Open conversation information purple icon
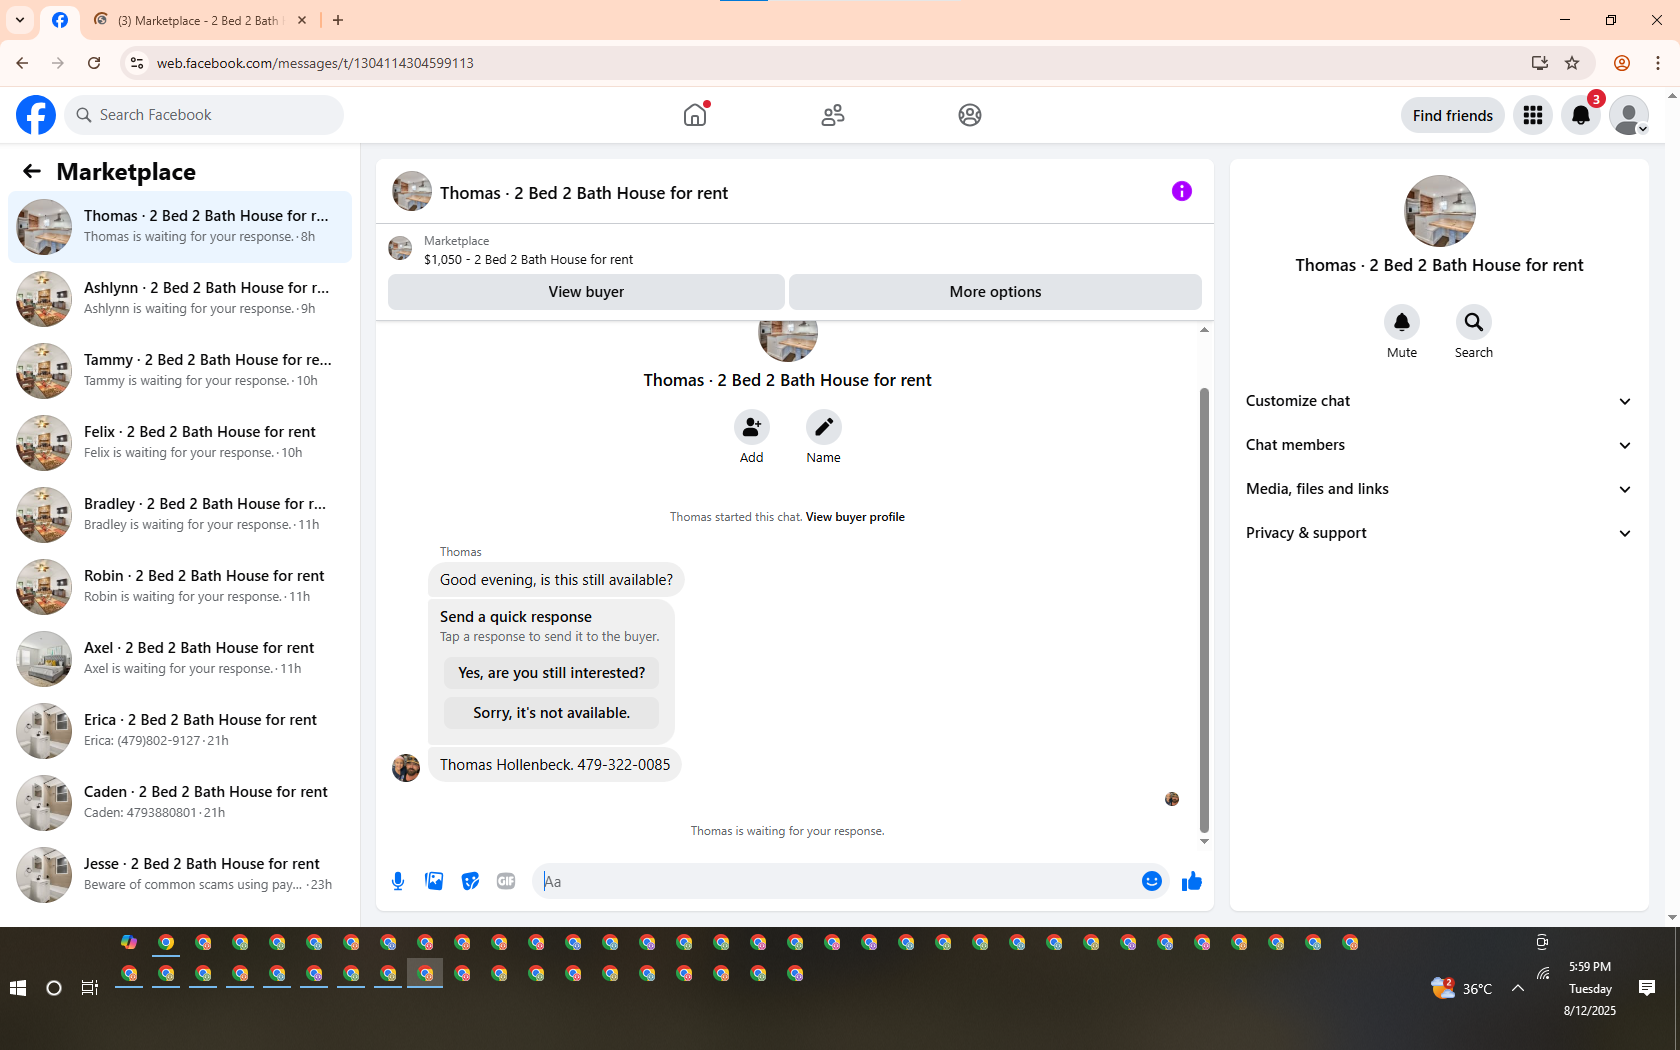The width and height of the screenshot is (1680, 1050). [x=1182, y=191]
